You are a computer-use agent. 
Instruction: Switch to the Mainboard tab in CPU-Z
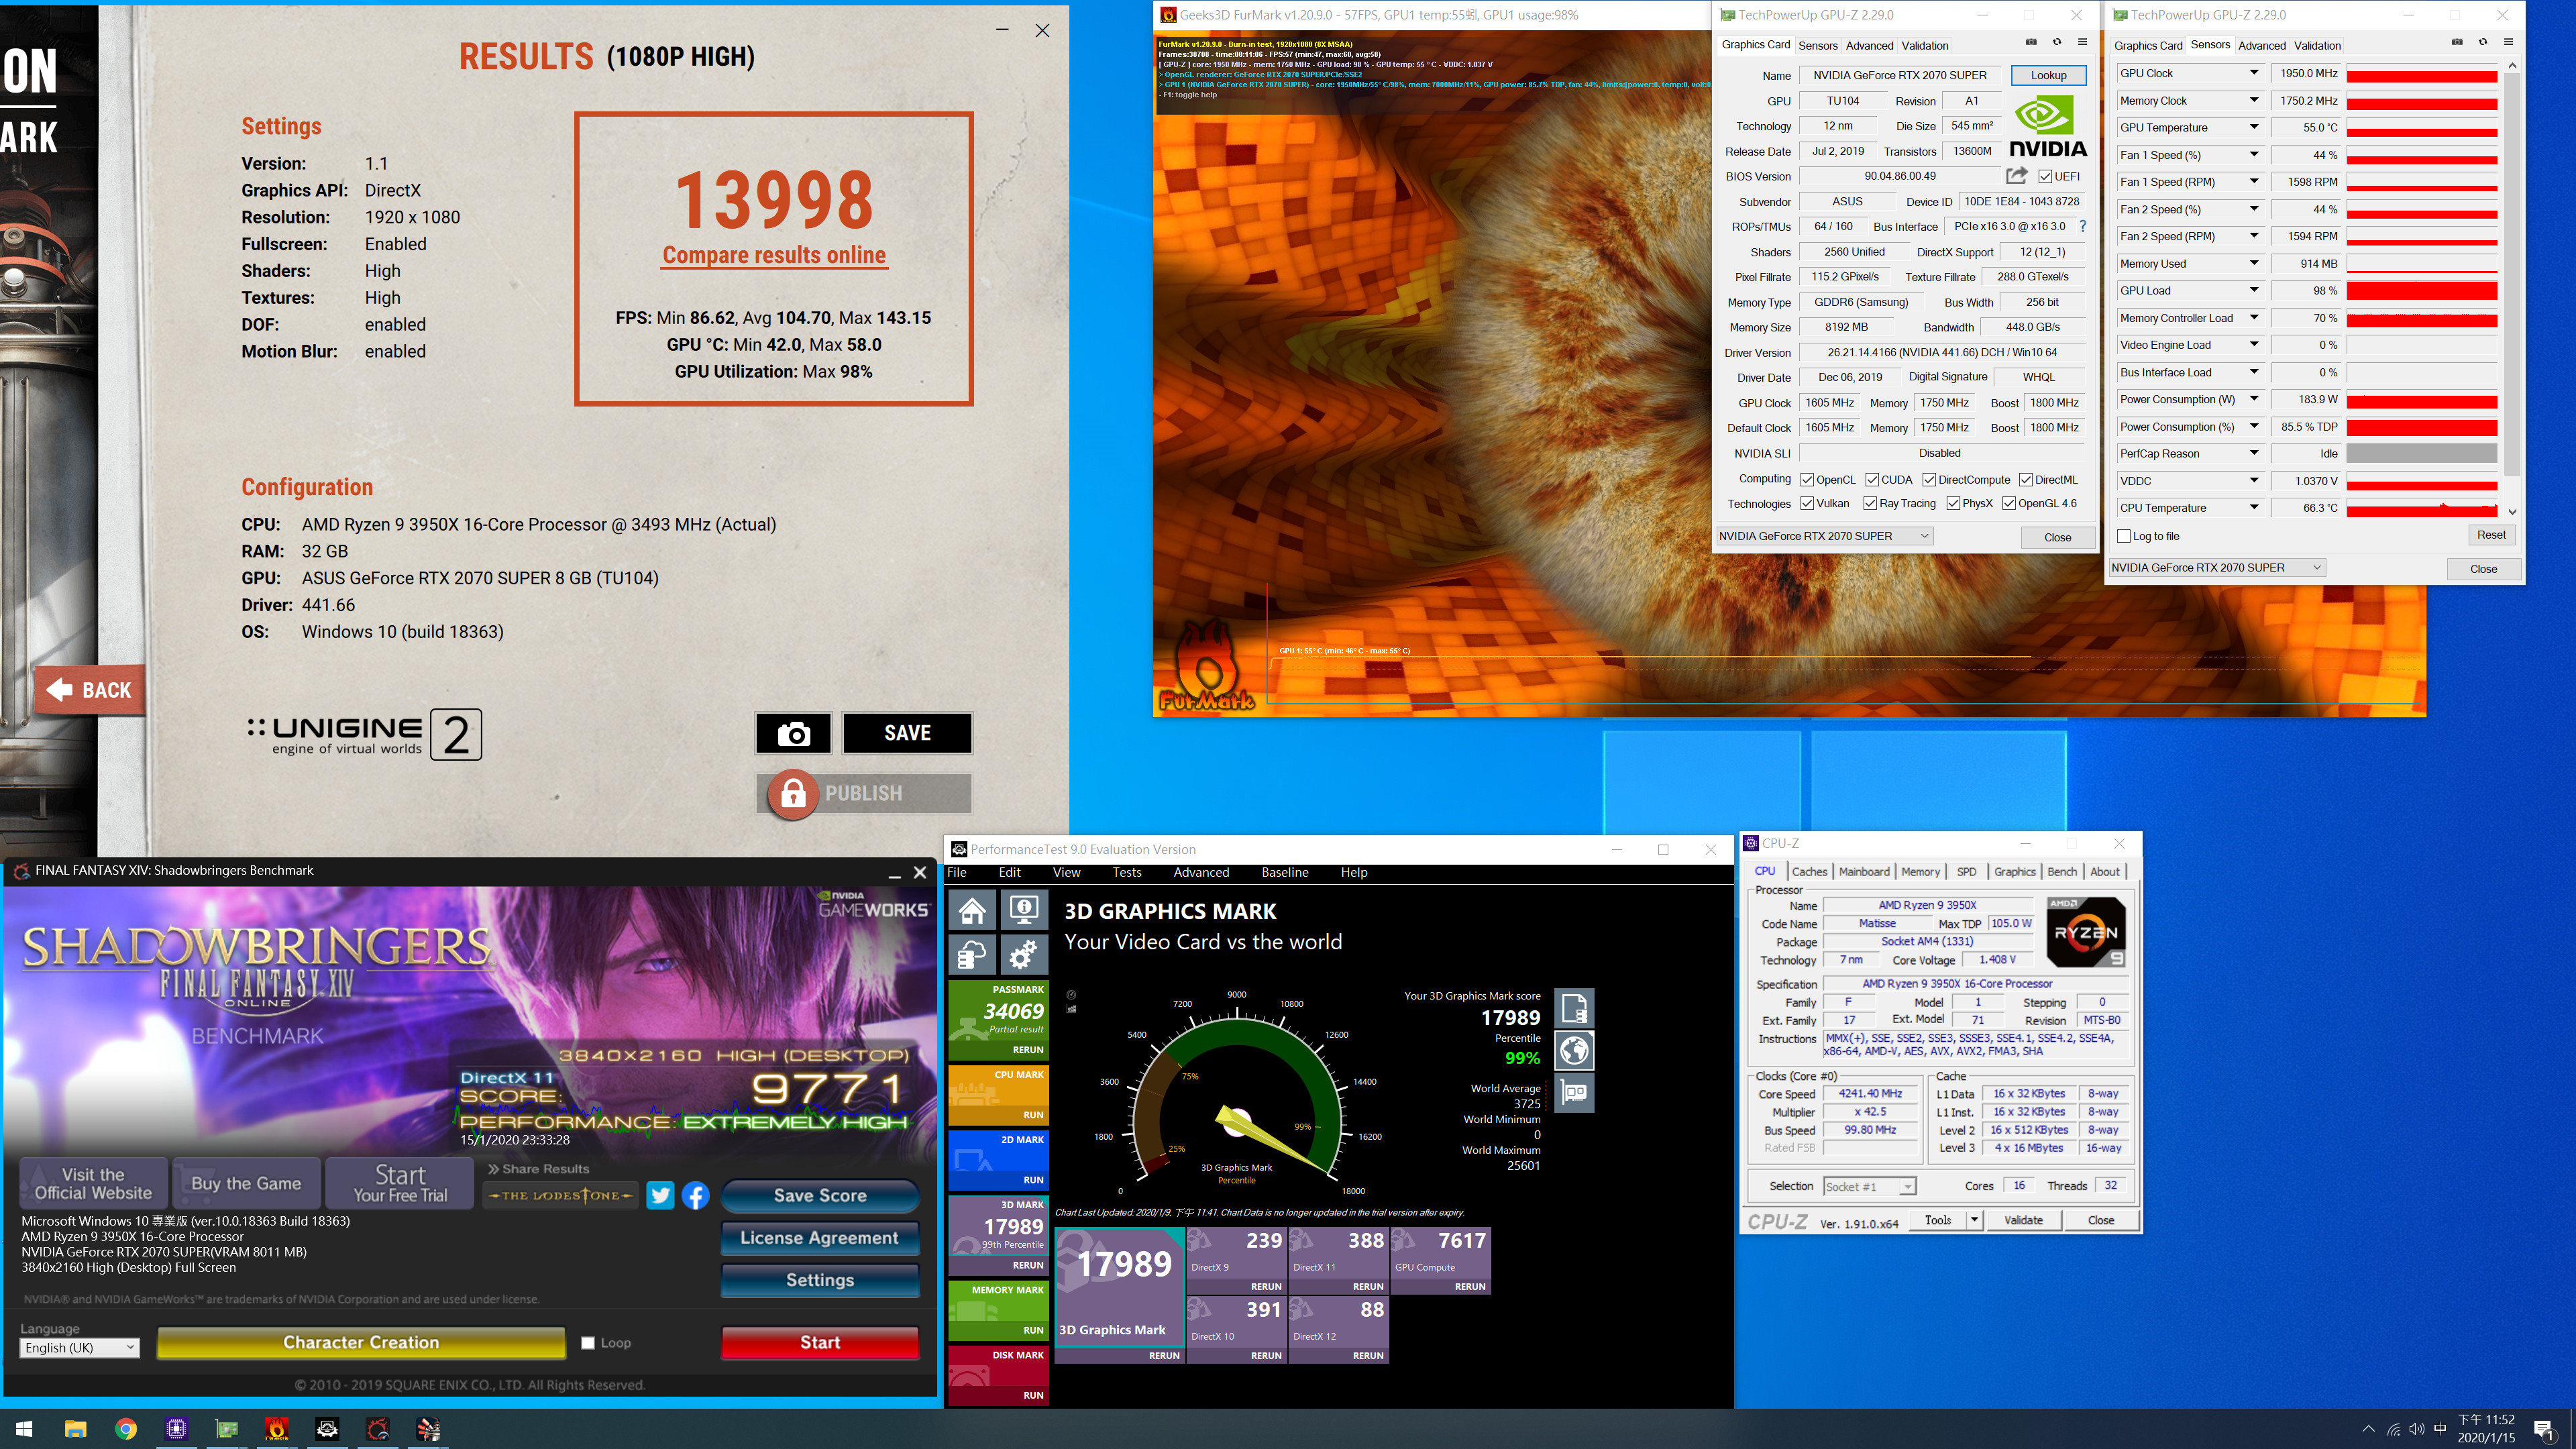pyautogui.click(x=1864, y=872)
